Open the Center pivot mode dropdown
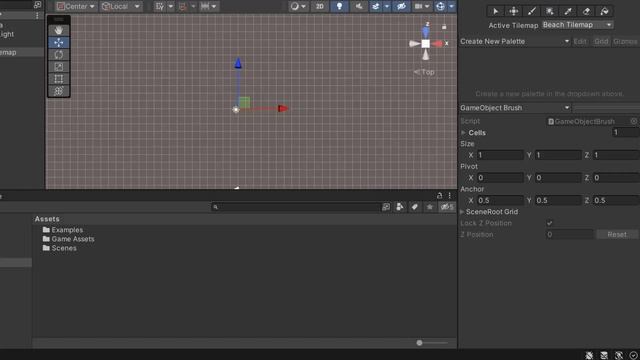 pos(75,6)
